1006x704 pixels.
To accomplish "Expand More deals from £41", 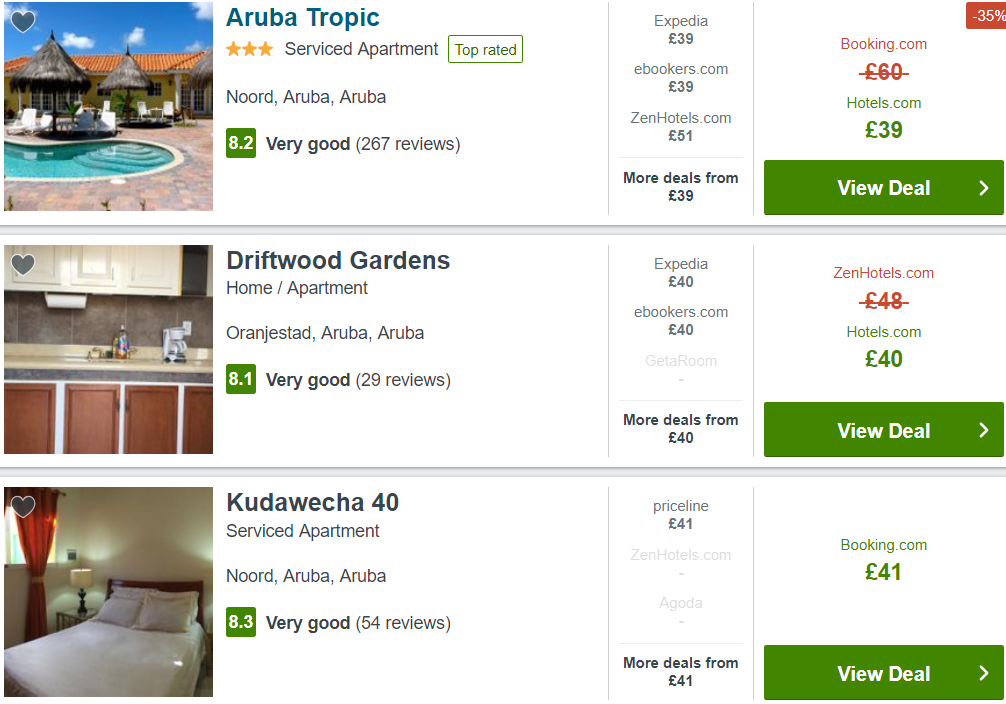I will click(681, 671).
